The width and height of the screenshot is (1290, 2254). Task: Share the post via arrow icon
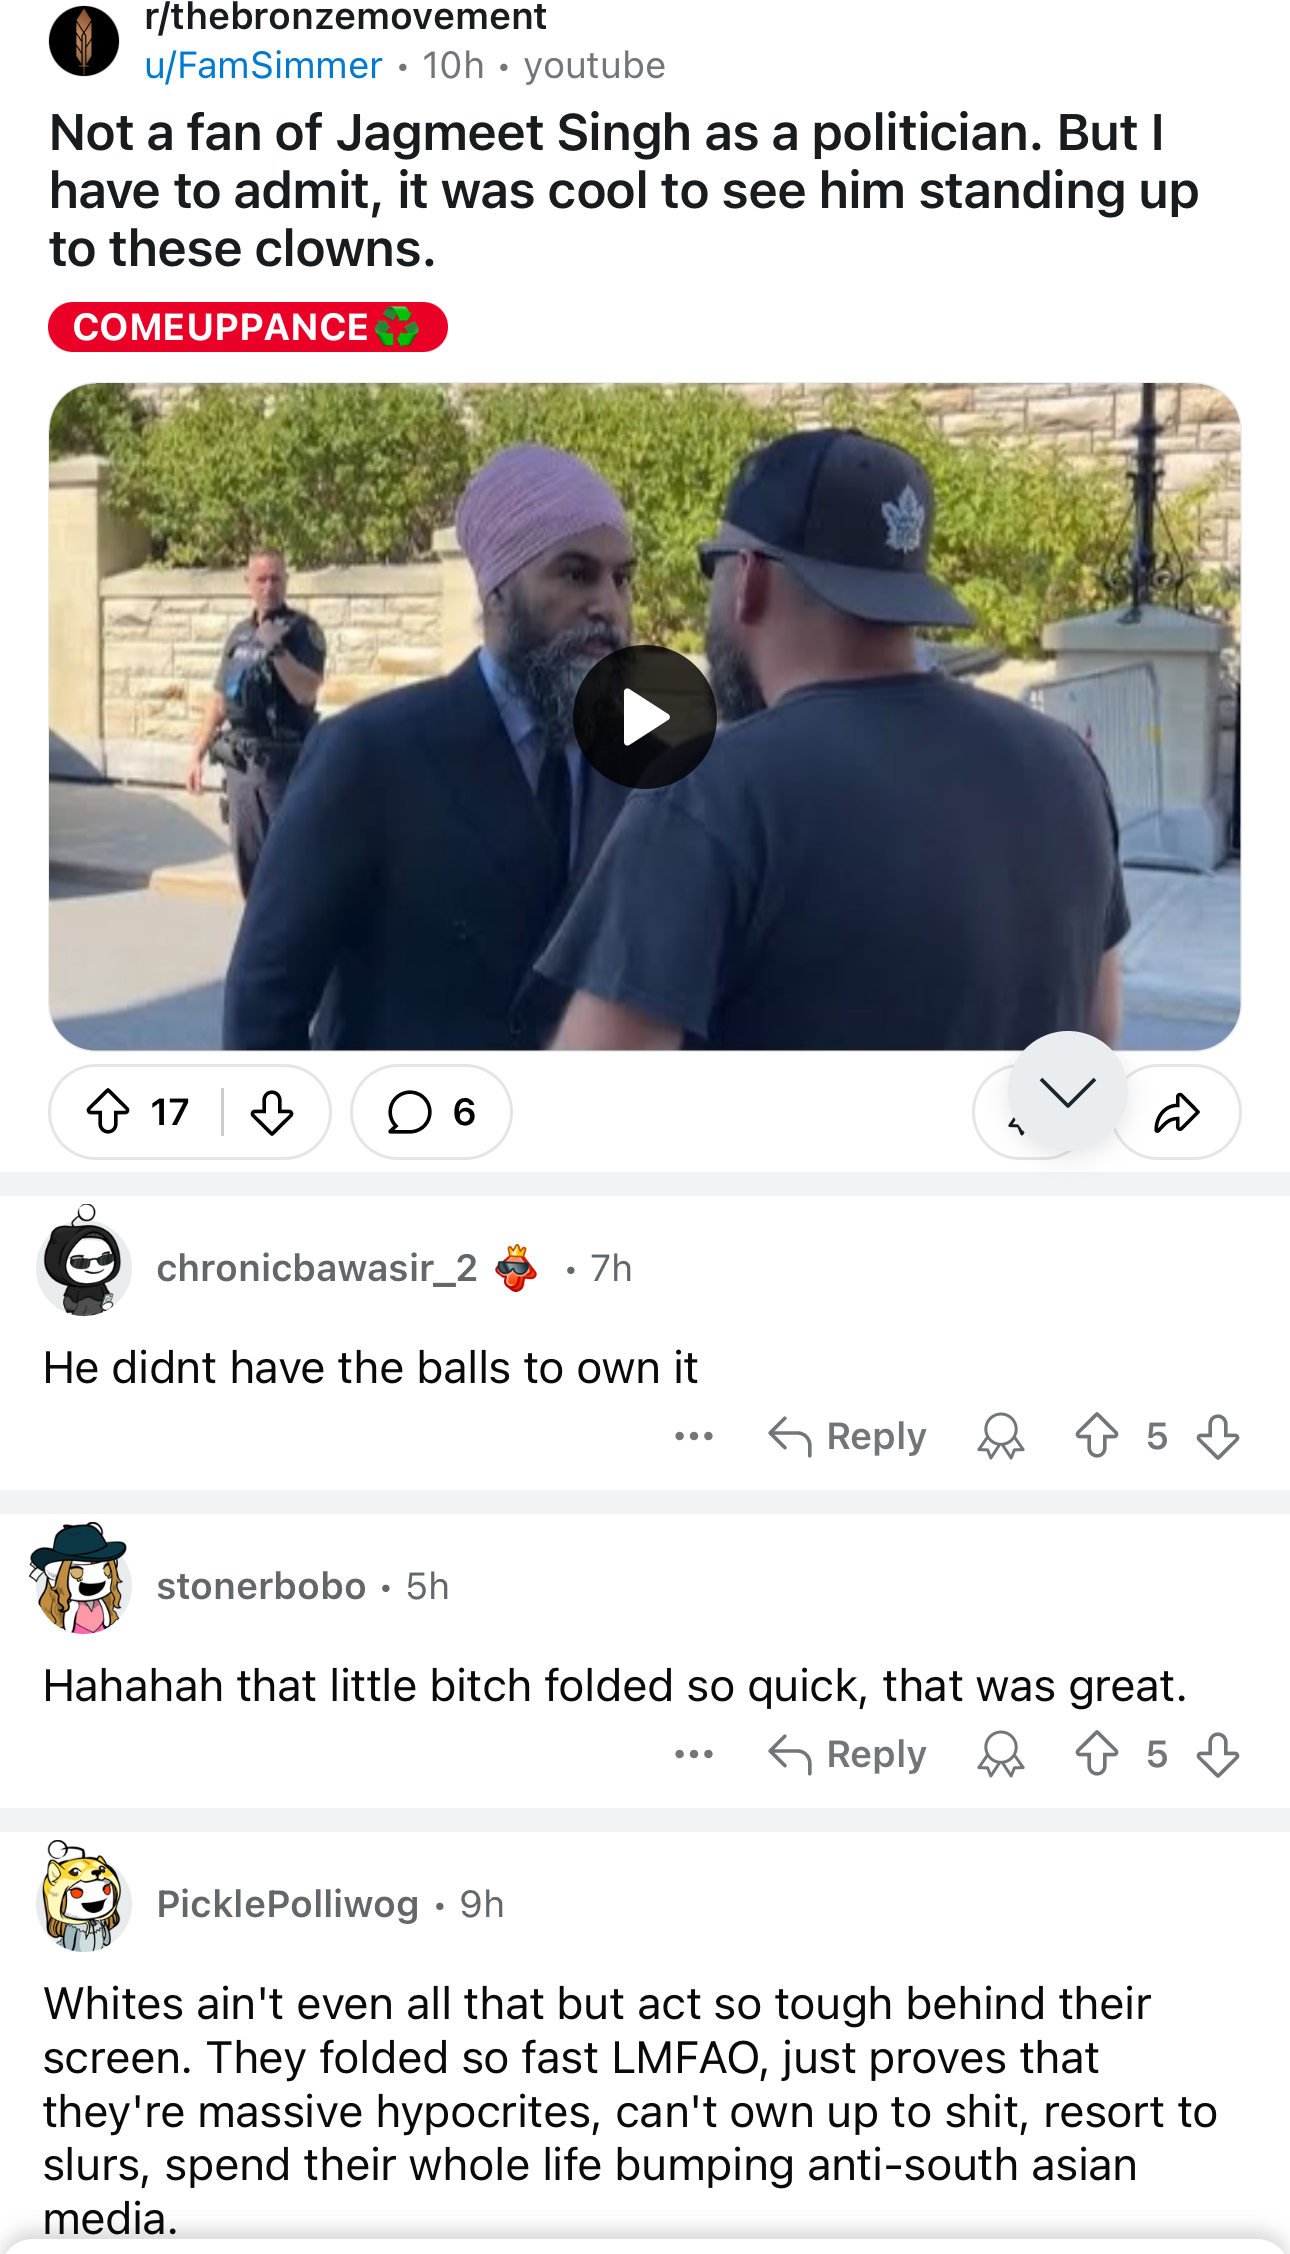[1177, 1112]
